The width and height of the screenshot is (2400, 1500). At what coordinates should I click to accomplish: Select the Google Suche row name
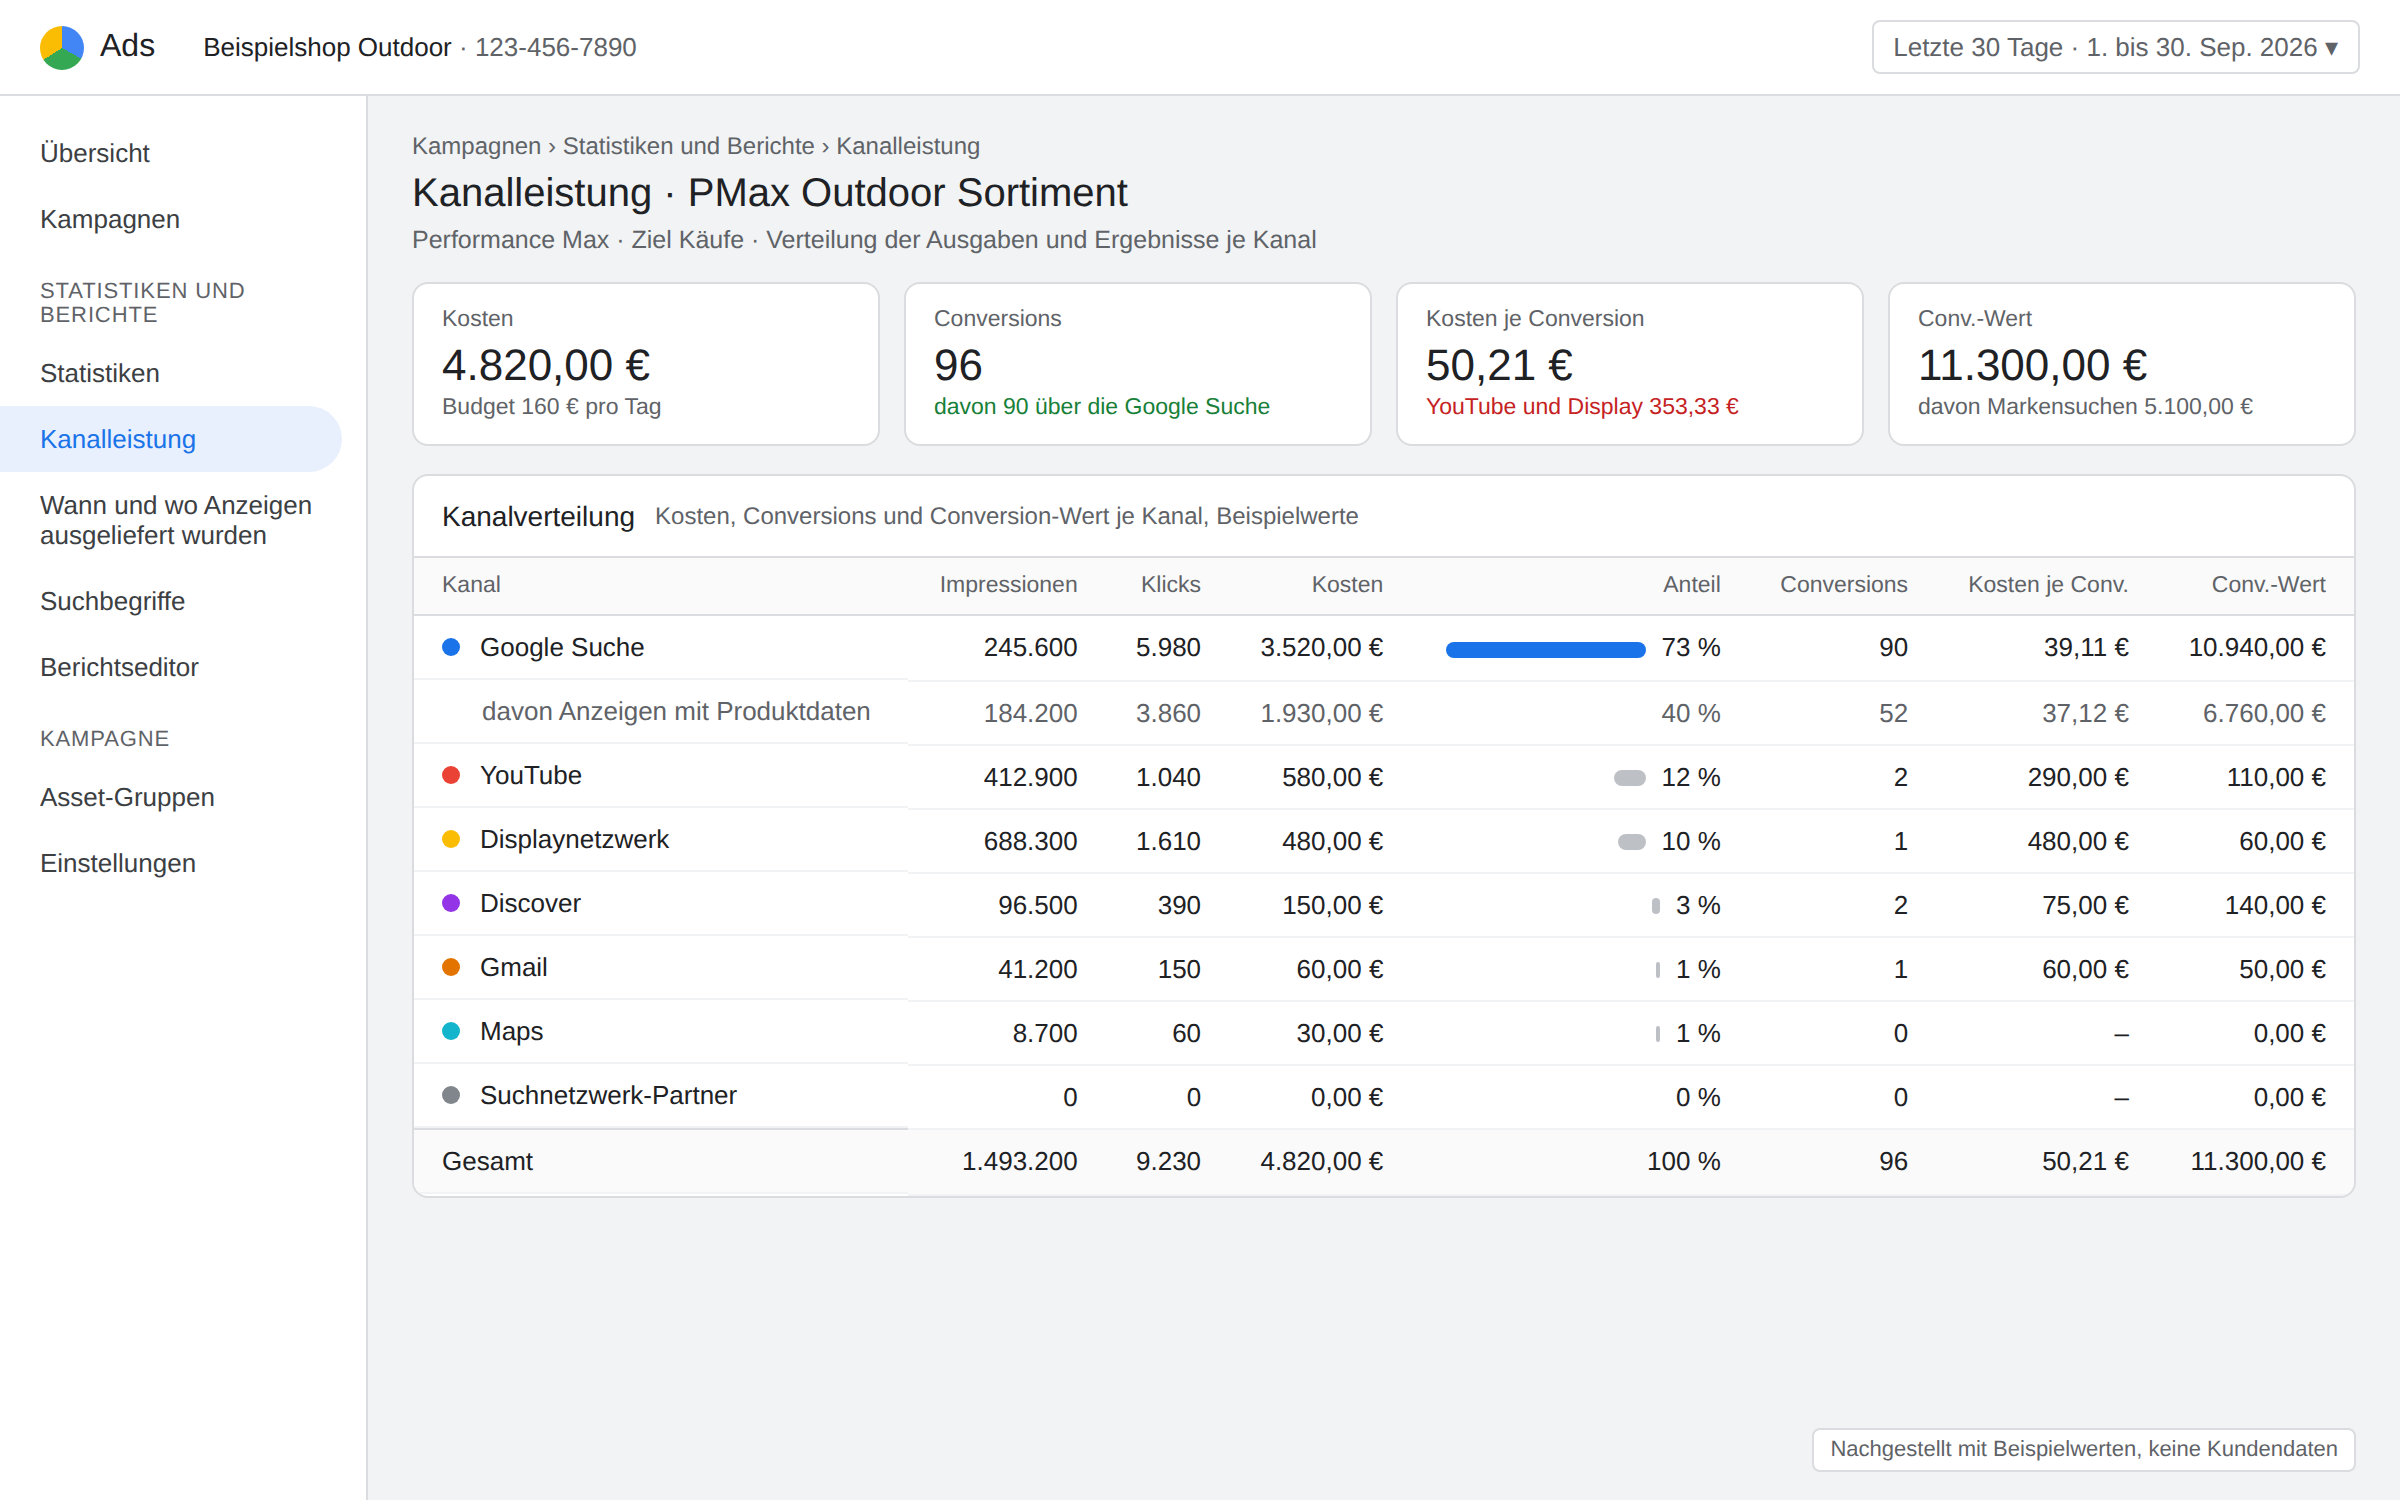point(562,647)
